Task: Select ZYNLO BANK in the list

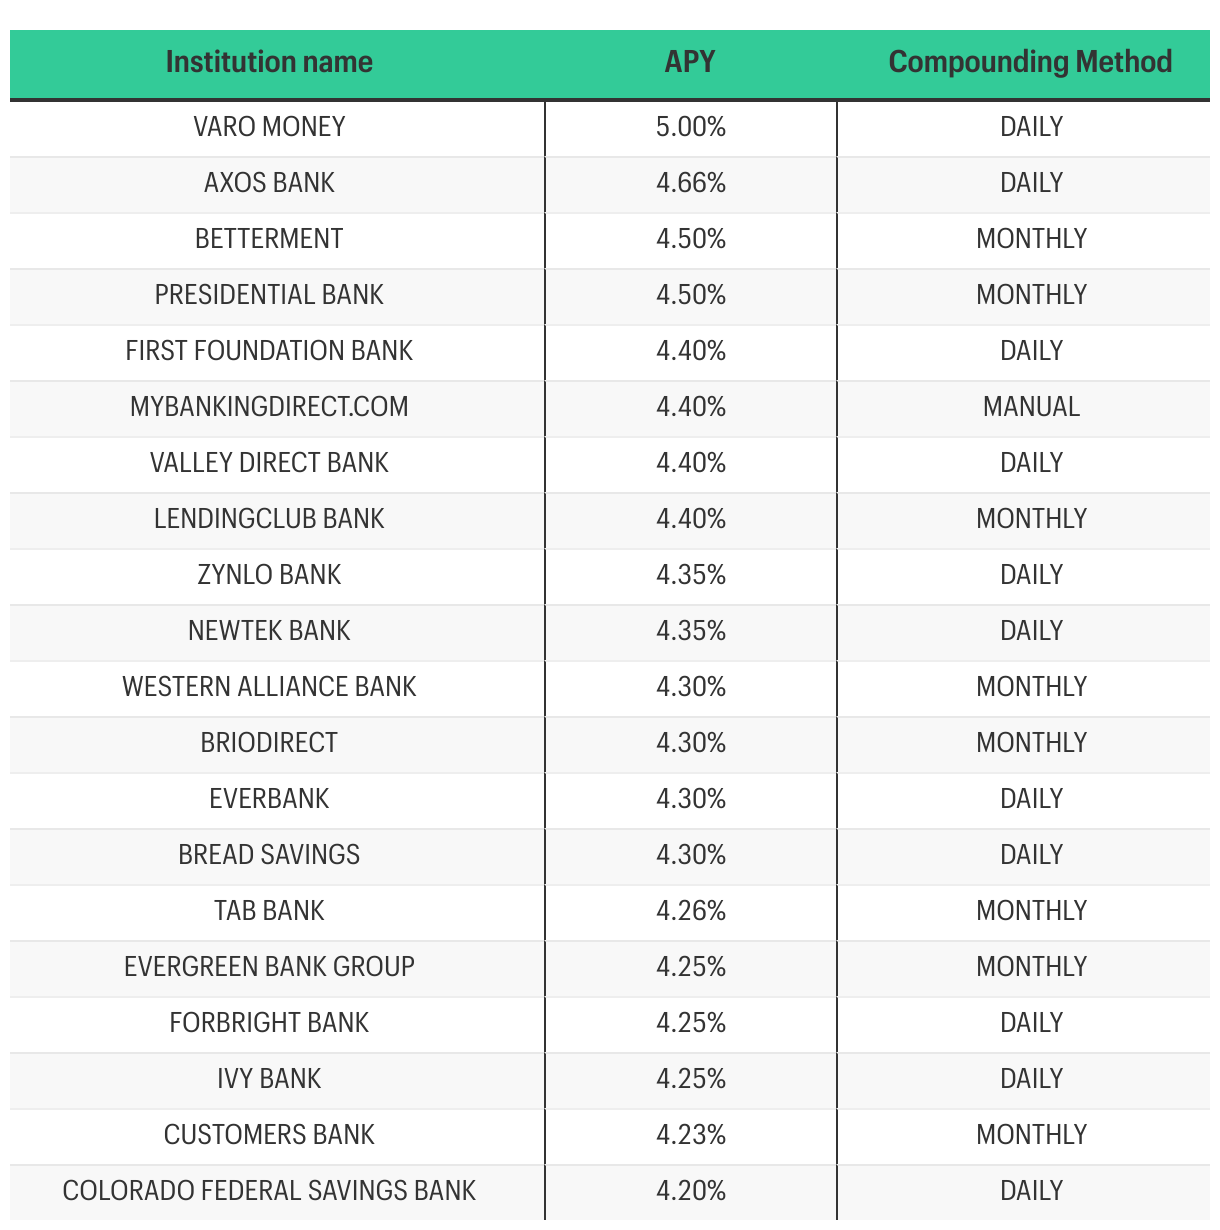Action: point(269,575)
